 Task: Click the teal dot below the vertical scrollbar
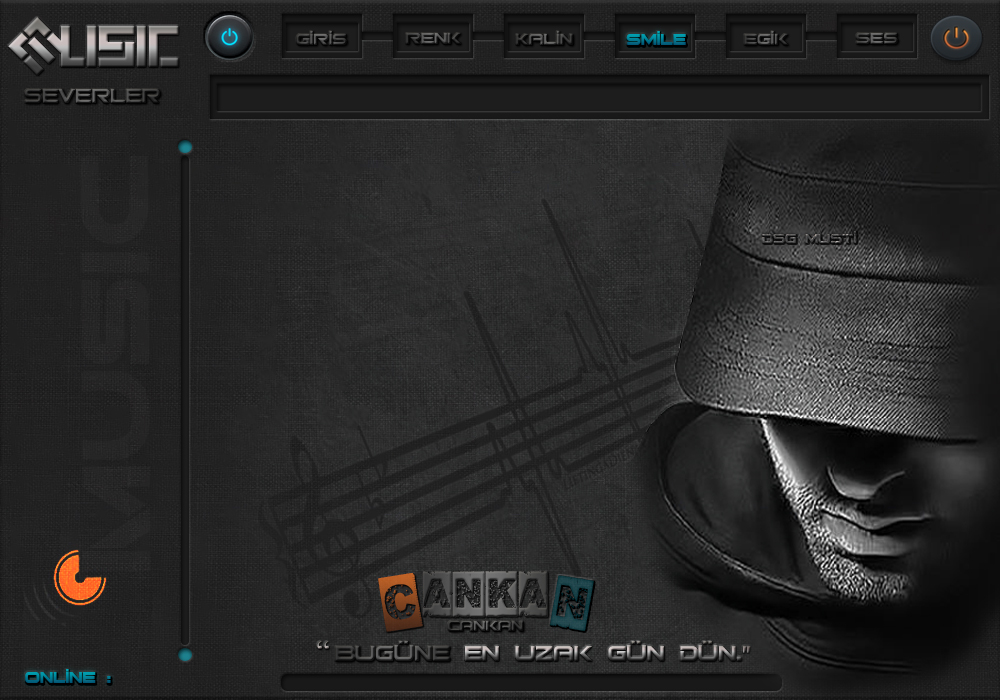tap(185, 655)
